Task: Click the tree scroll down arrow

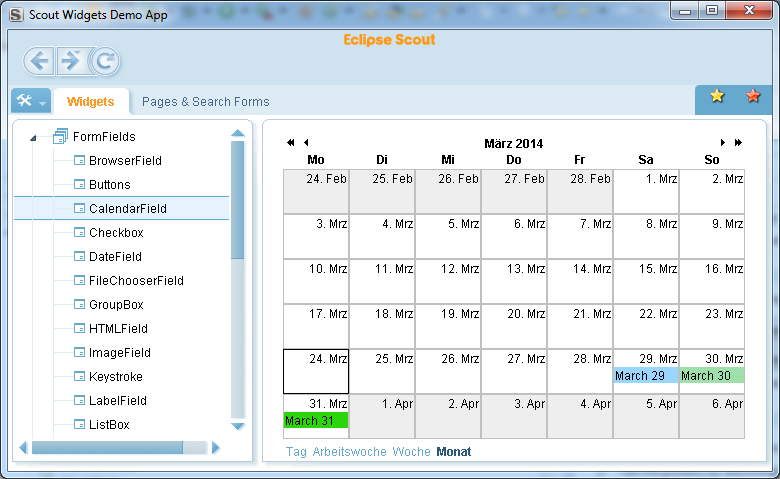Action: pyautogui.click(x=238, y=426)
